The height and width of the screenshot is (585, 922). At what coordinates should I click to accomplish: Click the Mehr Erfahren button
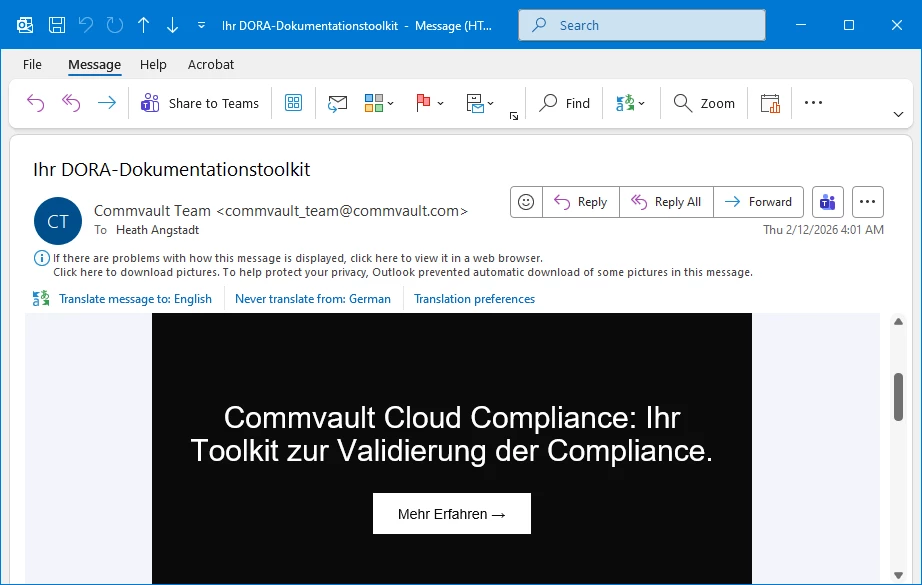(x=452, y=514)
